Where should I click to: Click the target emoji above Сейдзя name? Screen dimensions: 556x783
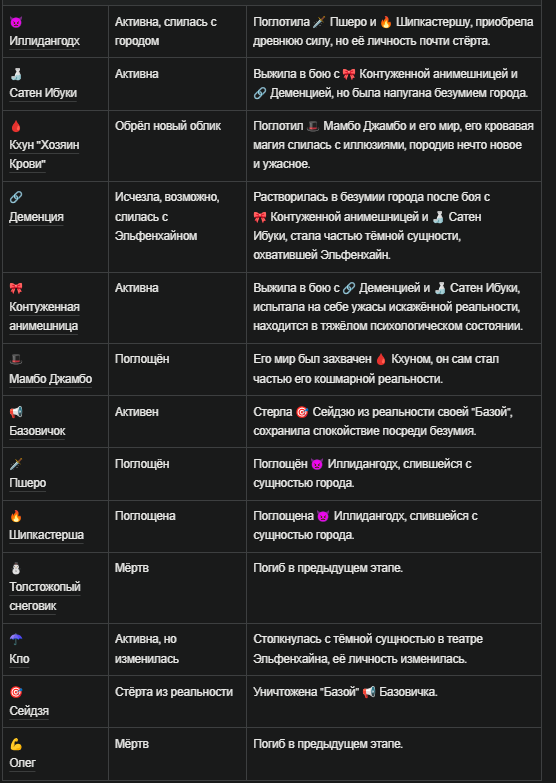[16, 692]
